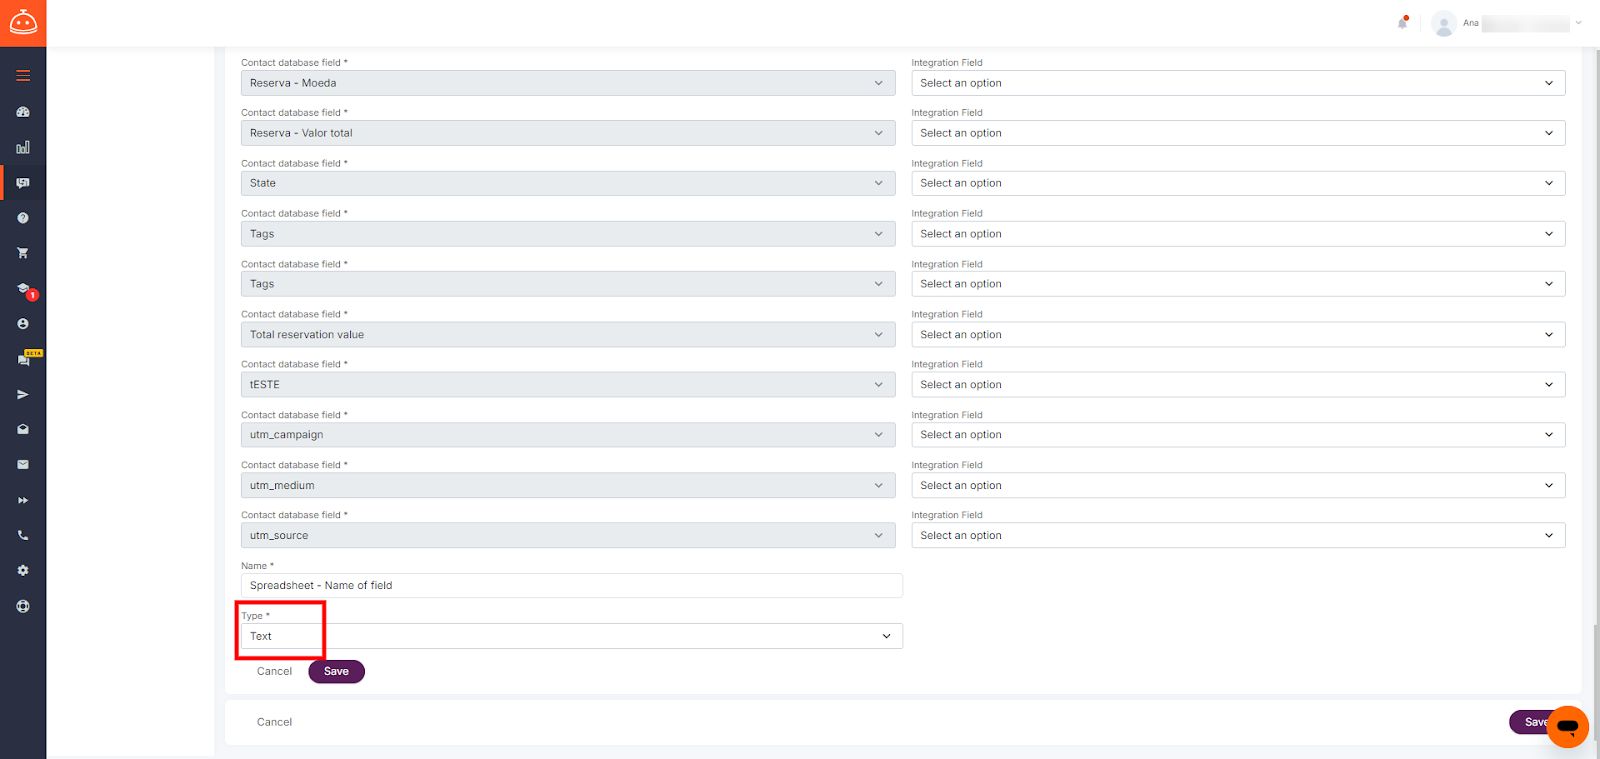Open the closed envelope mail icon
The height and width of the screenshot is (759, 1600).
(23, 464)
